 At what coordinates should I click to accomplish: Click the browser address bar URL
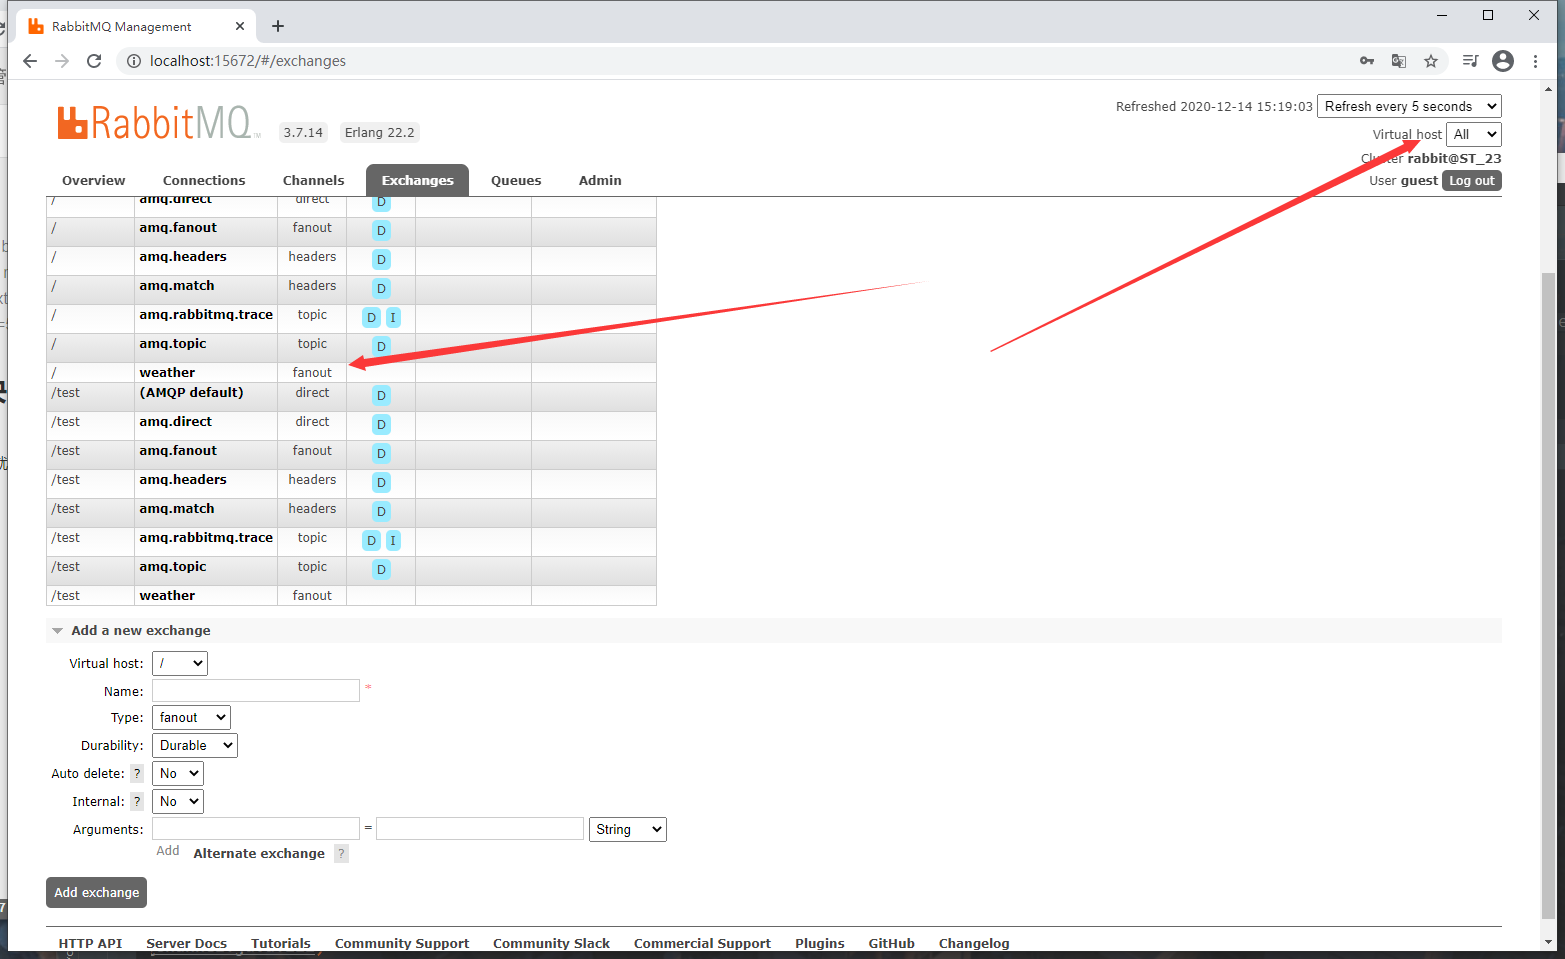pos(248,61)
